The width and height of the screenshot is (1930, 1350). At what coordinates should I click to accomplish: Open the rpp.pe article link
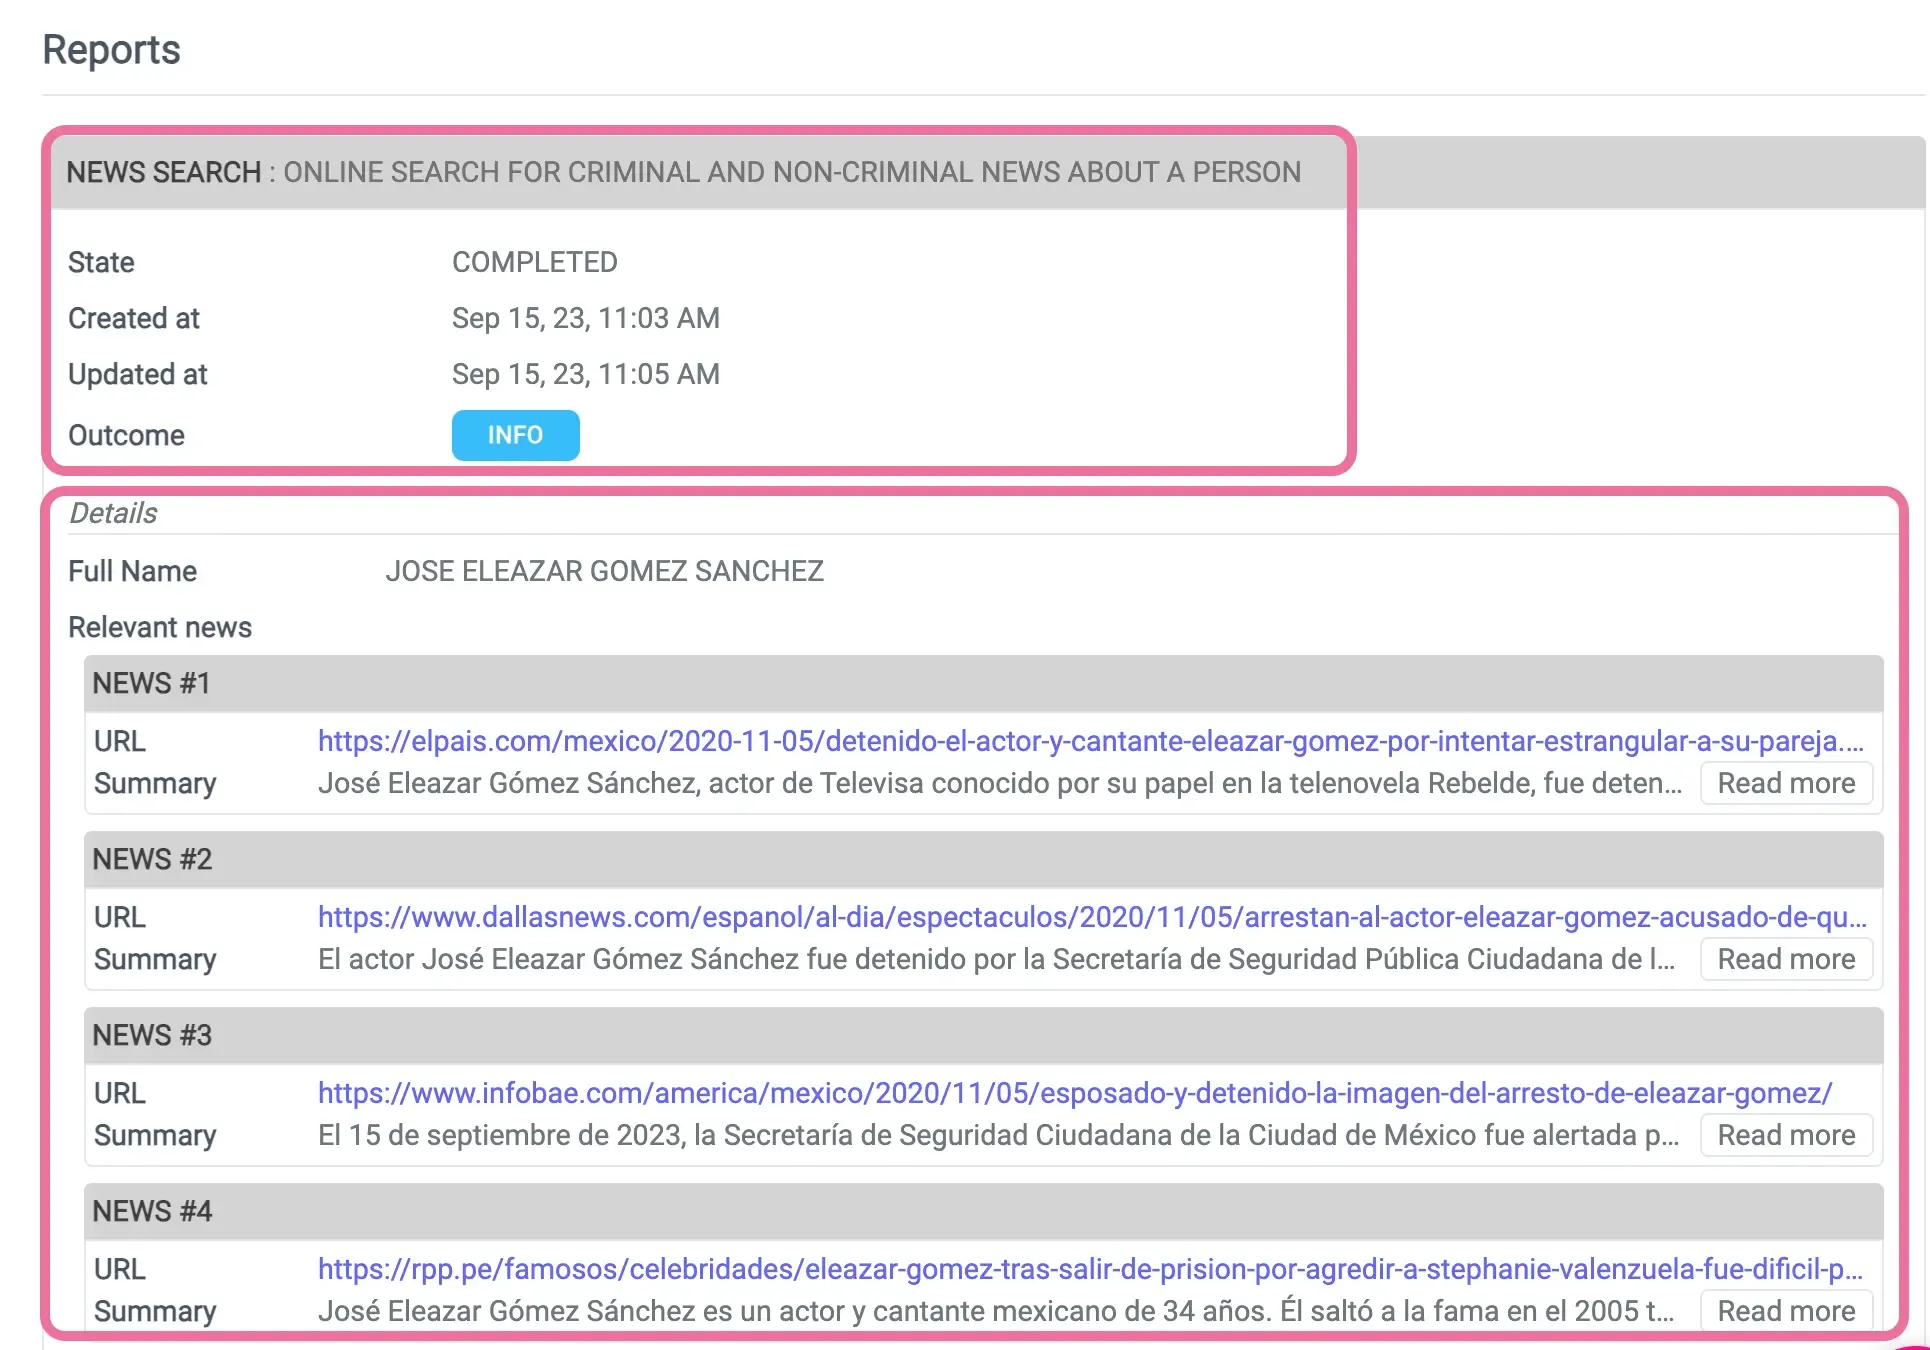1090,1269
